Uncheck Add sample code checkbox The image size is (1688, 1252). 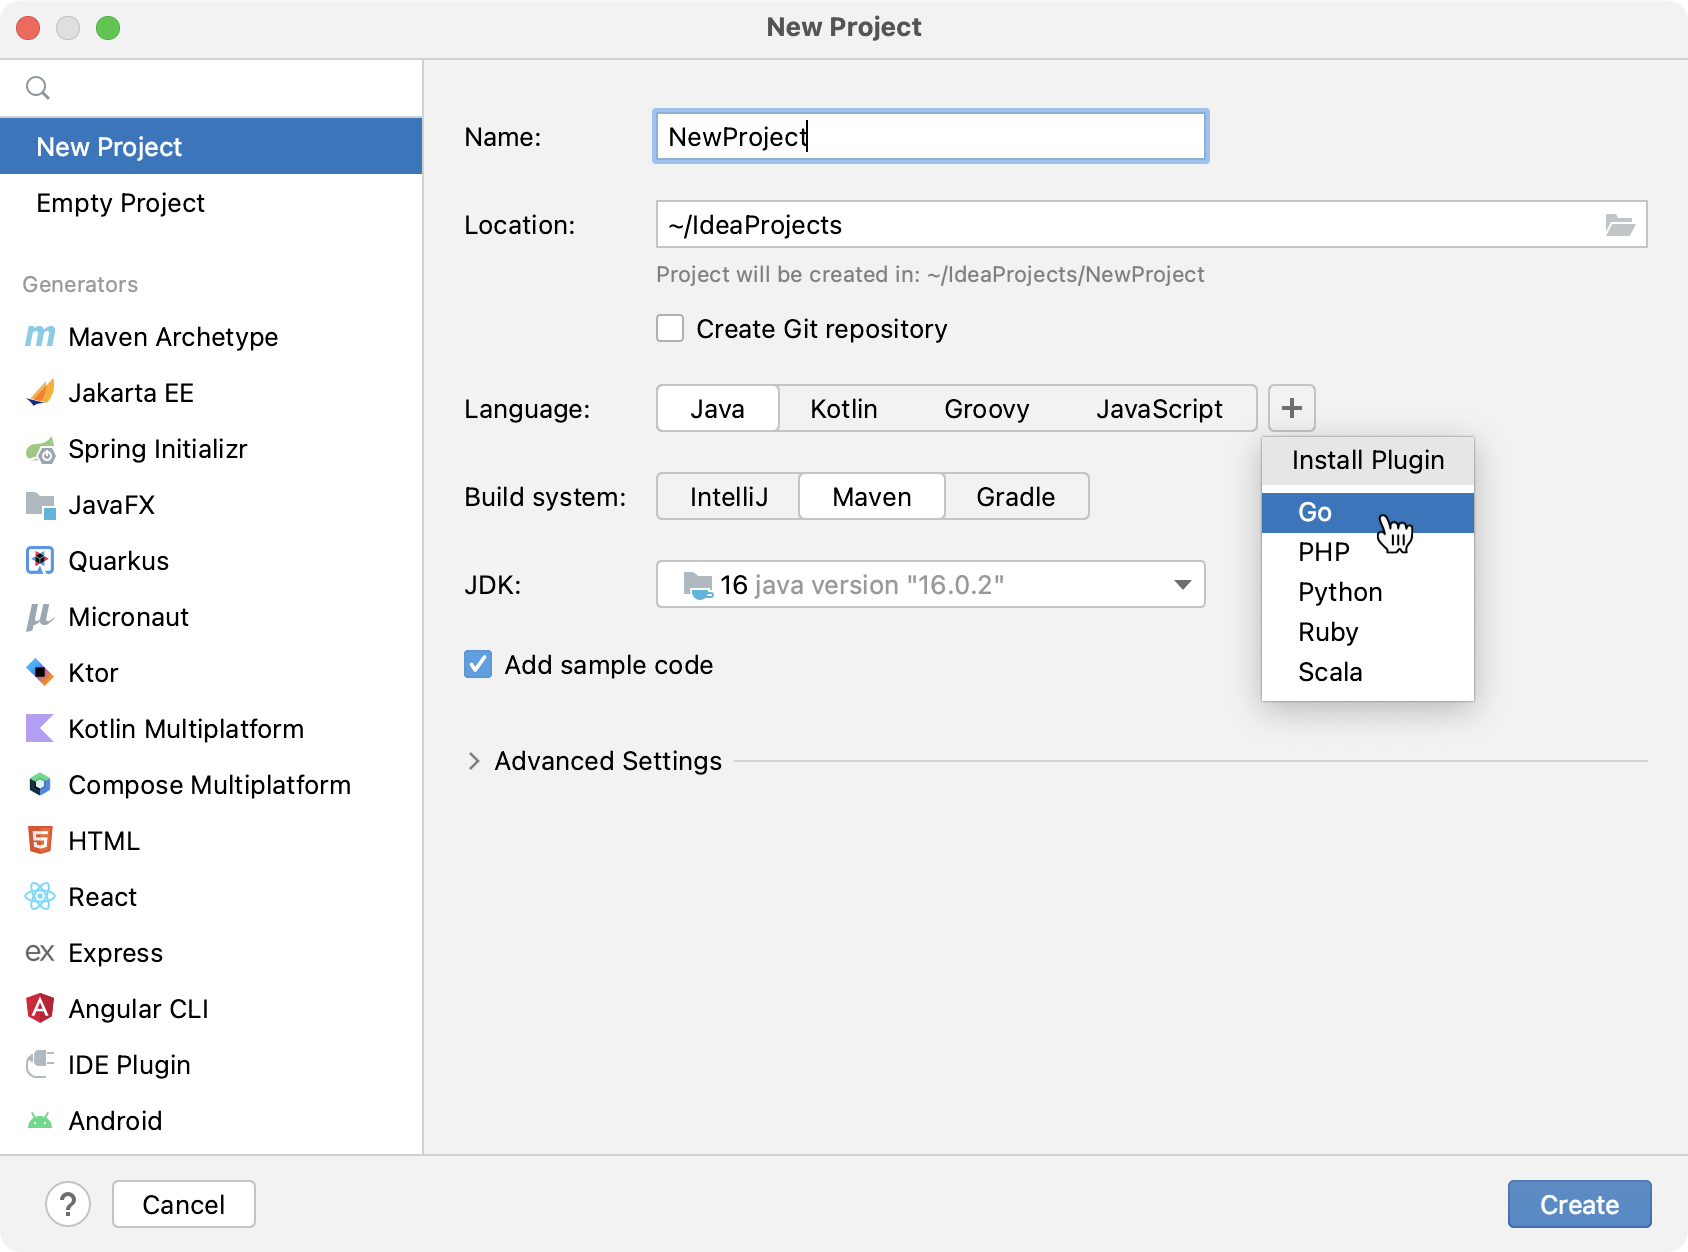[x=478, y=665]
